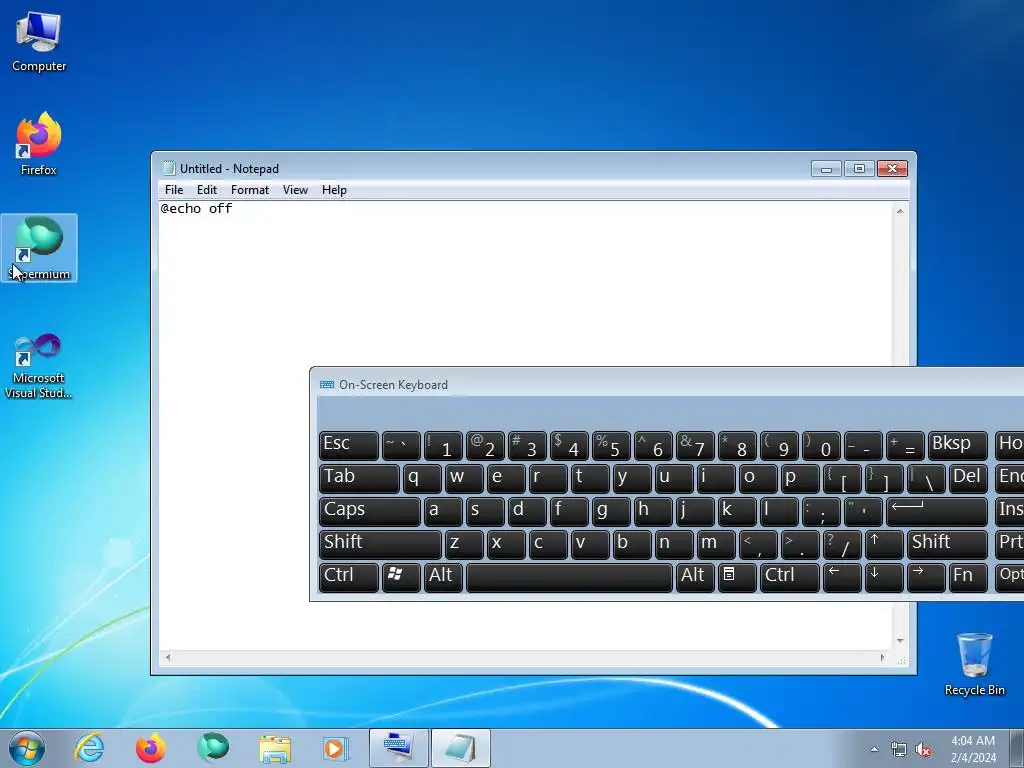Toggle the Caps key on On-Screen Keyboard
Screen dimensions: 1024x768
(370, 511)
